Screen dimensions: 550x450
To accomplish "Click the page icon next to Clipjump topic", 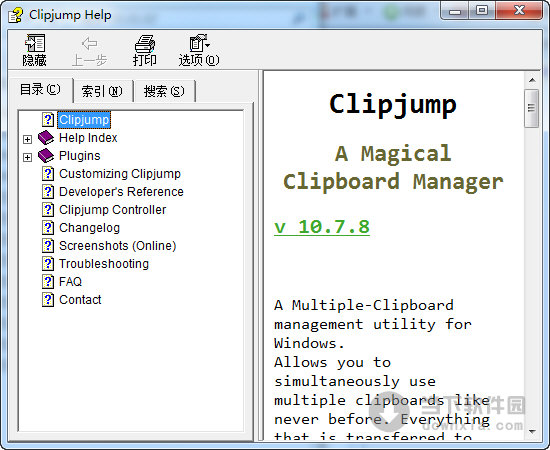I will click(48, 120).
